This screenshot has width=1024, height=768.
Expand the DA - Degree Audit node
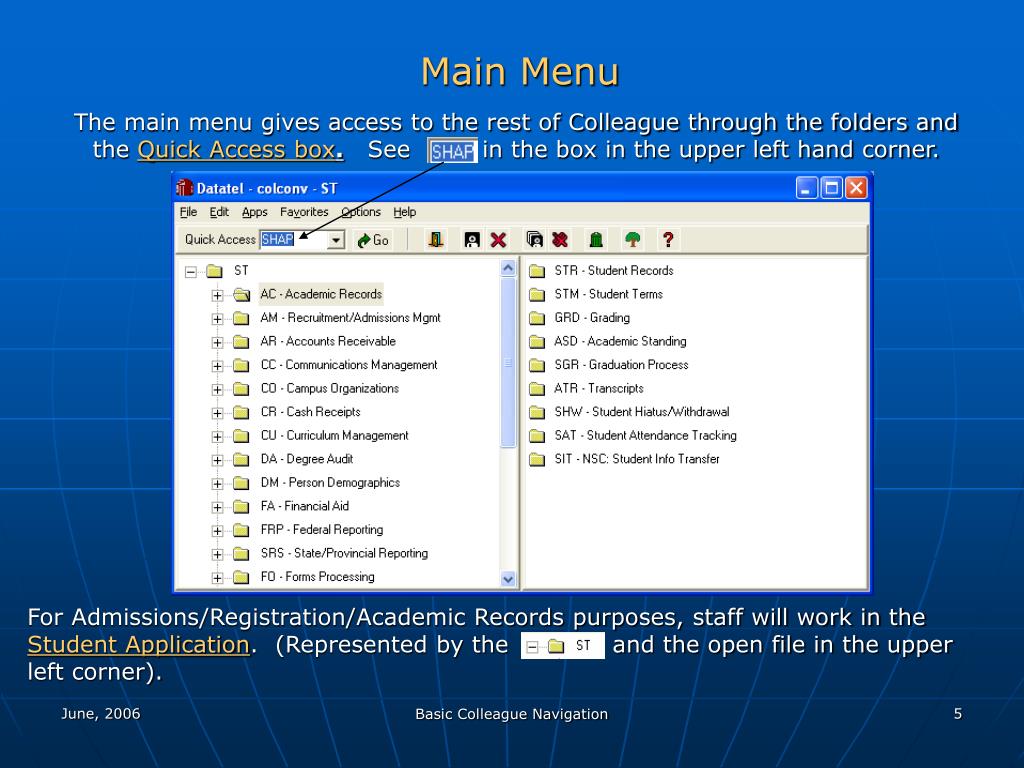217,460
